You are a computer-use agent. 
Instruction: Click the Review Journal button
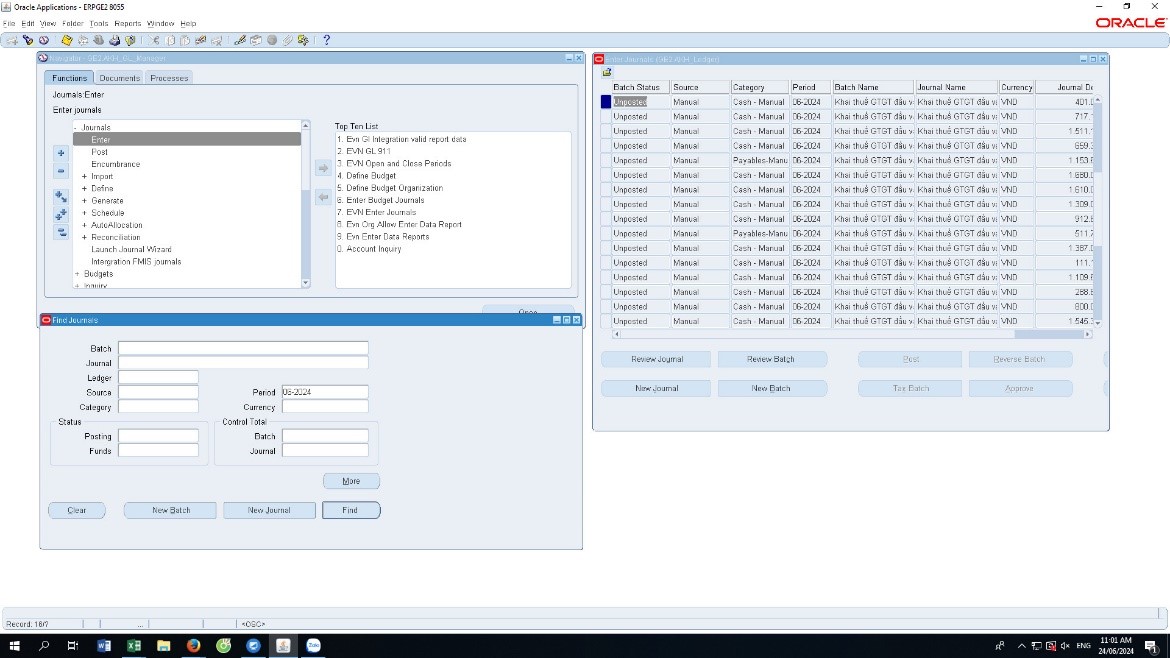656,359
